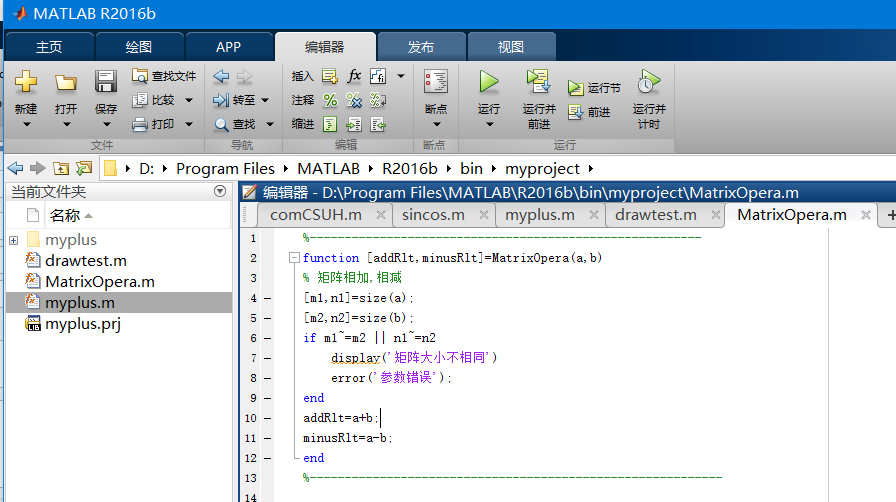
Task: Click the Print (打印) icon
Action: [x=139, y=124]
